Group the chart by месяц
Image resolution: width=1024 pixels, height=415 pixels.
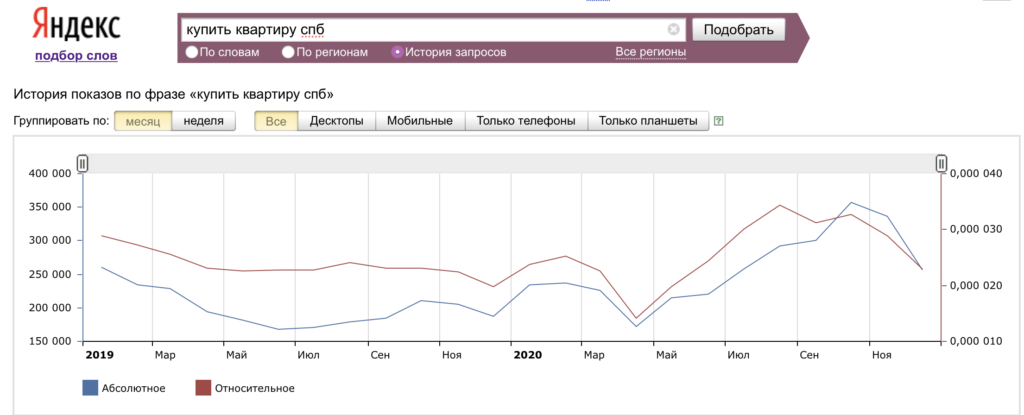[x=143, y=121]
